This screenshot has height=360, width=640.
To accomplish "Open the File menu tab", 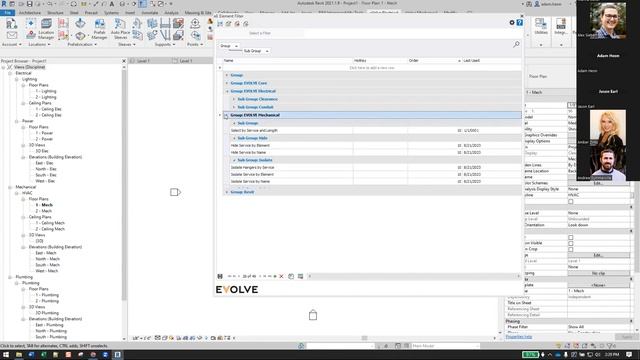I will [7, 13].
